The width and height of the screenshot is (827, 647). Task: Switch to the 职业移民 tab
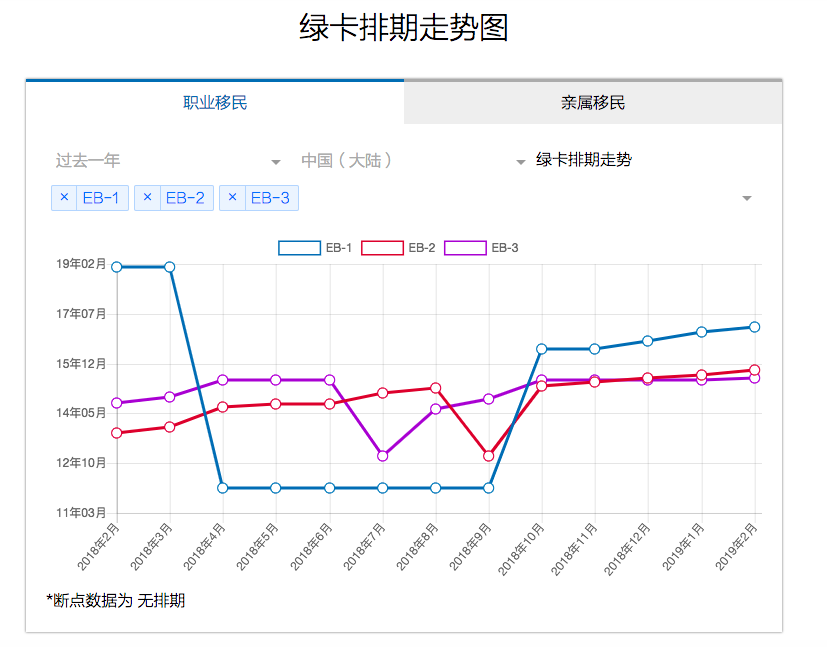click(x=215, y=103)
